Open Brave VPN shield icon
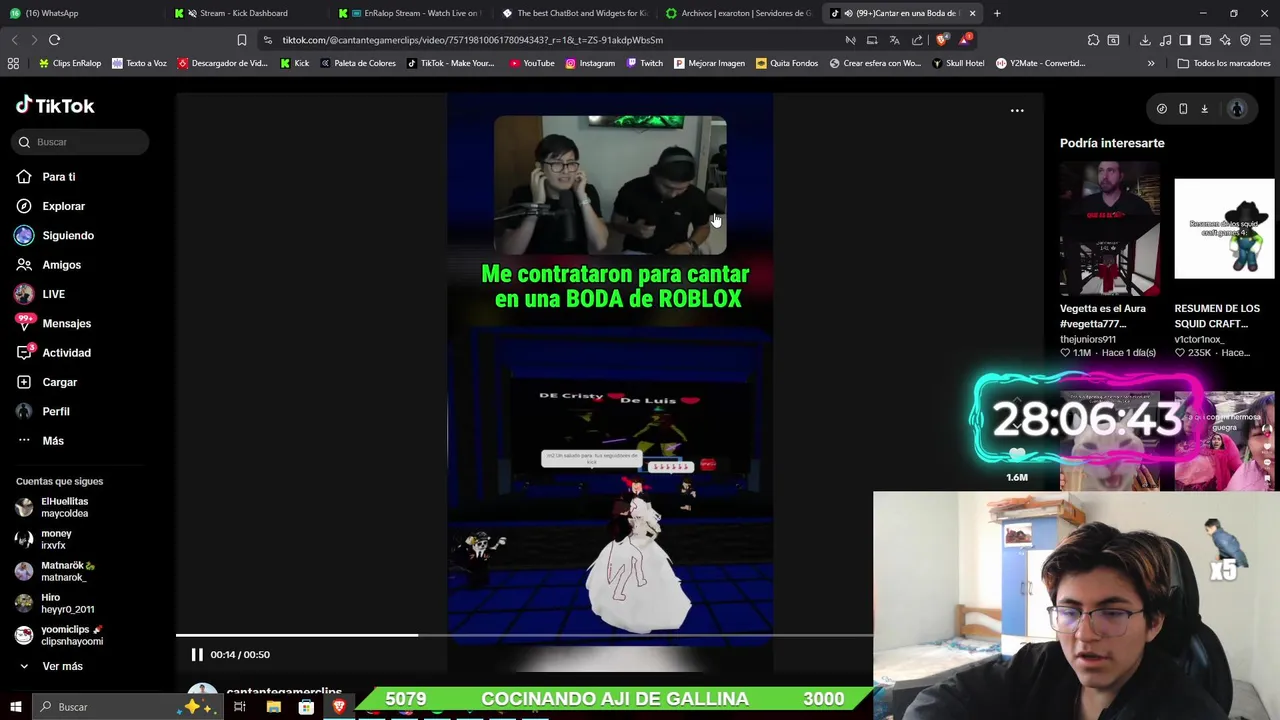This screenshot has height=720, width=1280. coord(1245,40)
